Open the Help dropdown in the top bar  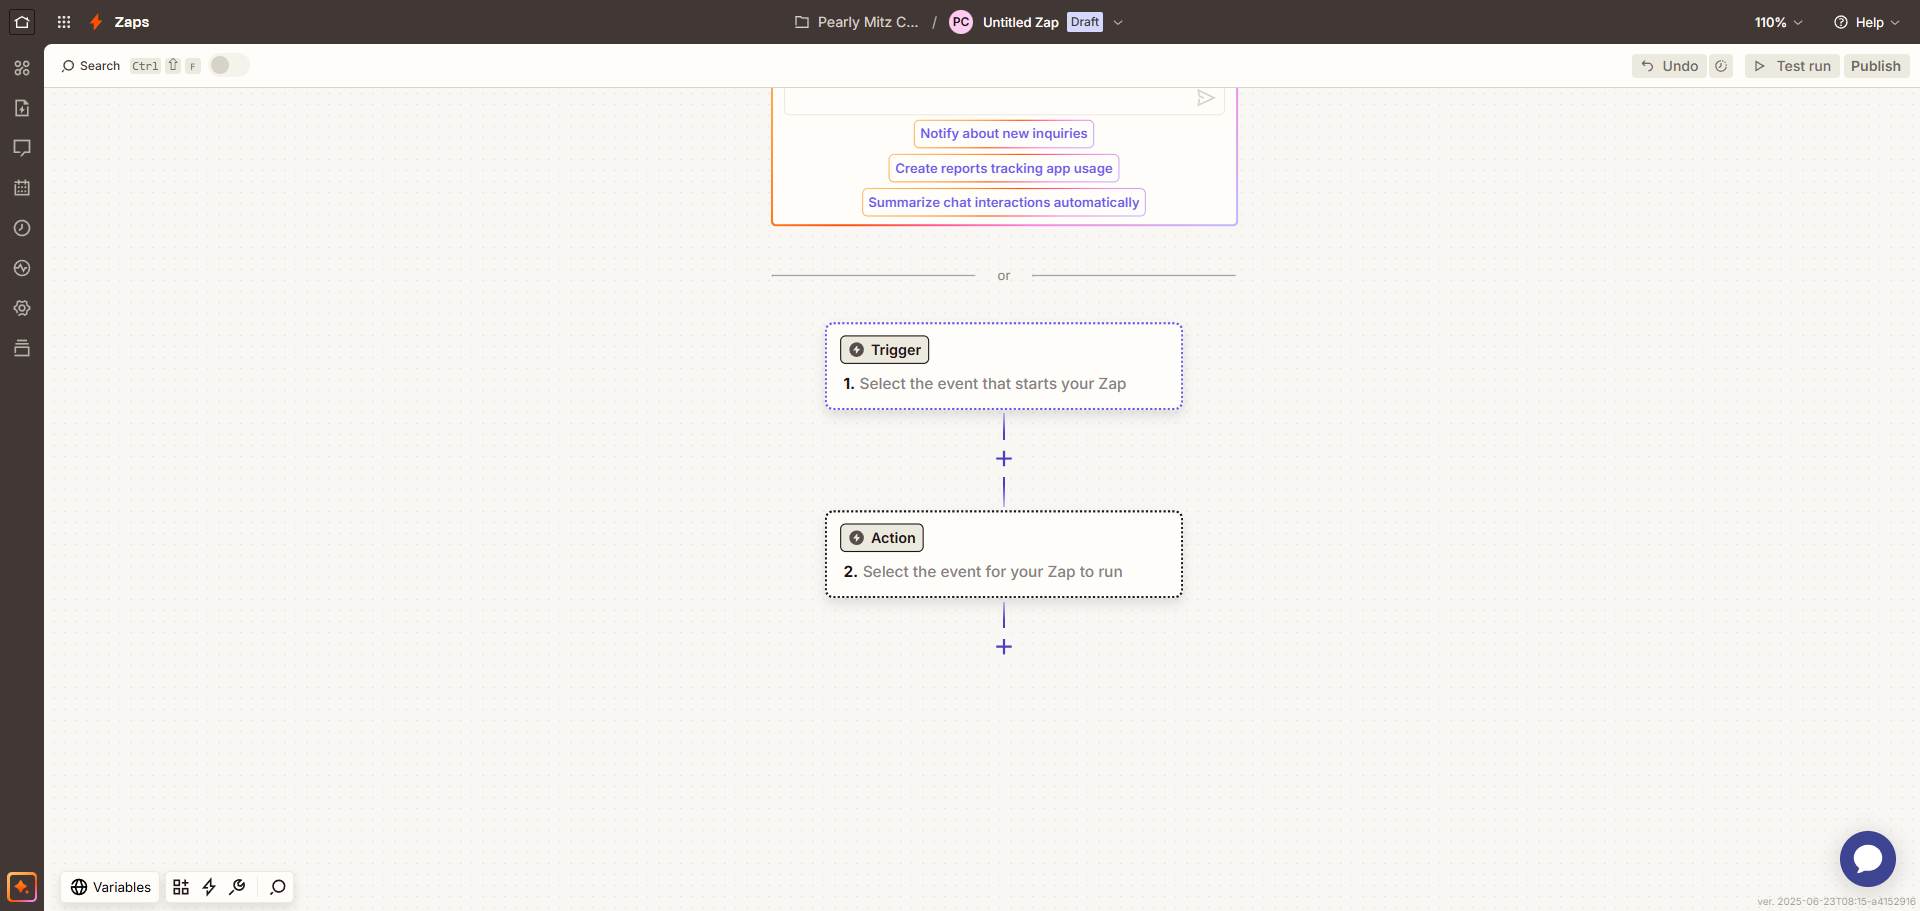1866,21
